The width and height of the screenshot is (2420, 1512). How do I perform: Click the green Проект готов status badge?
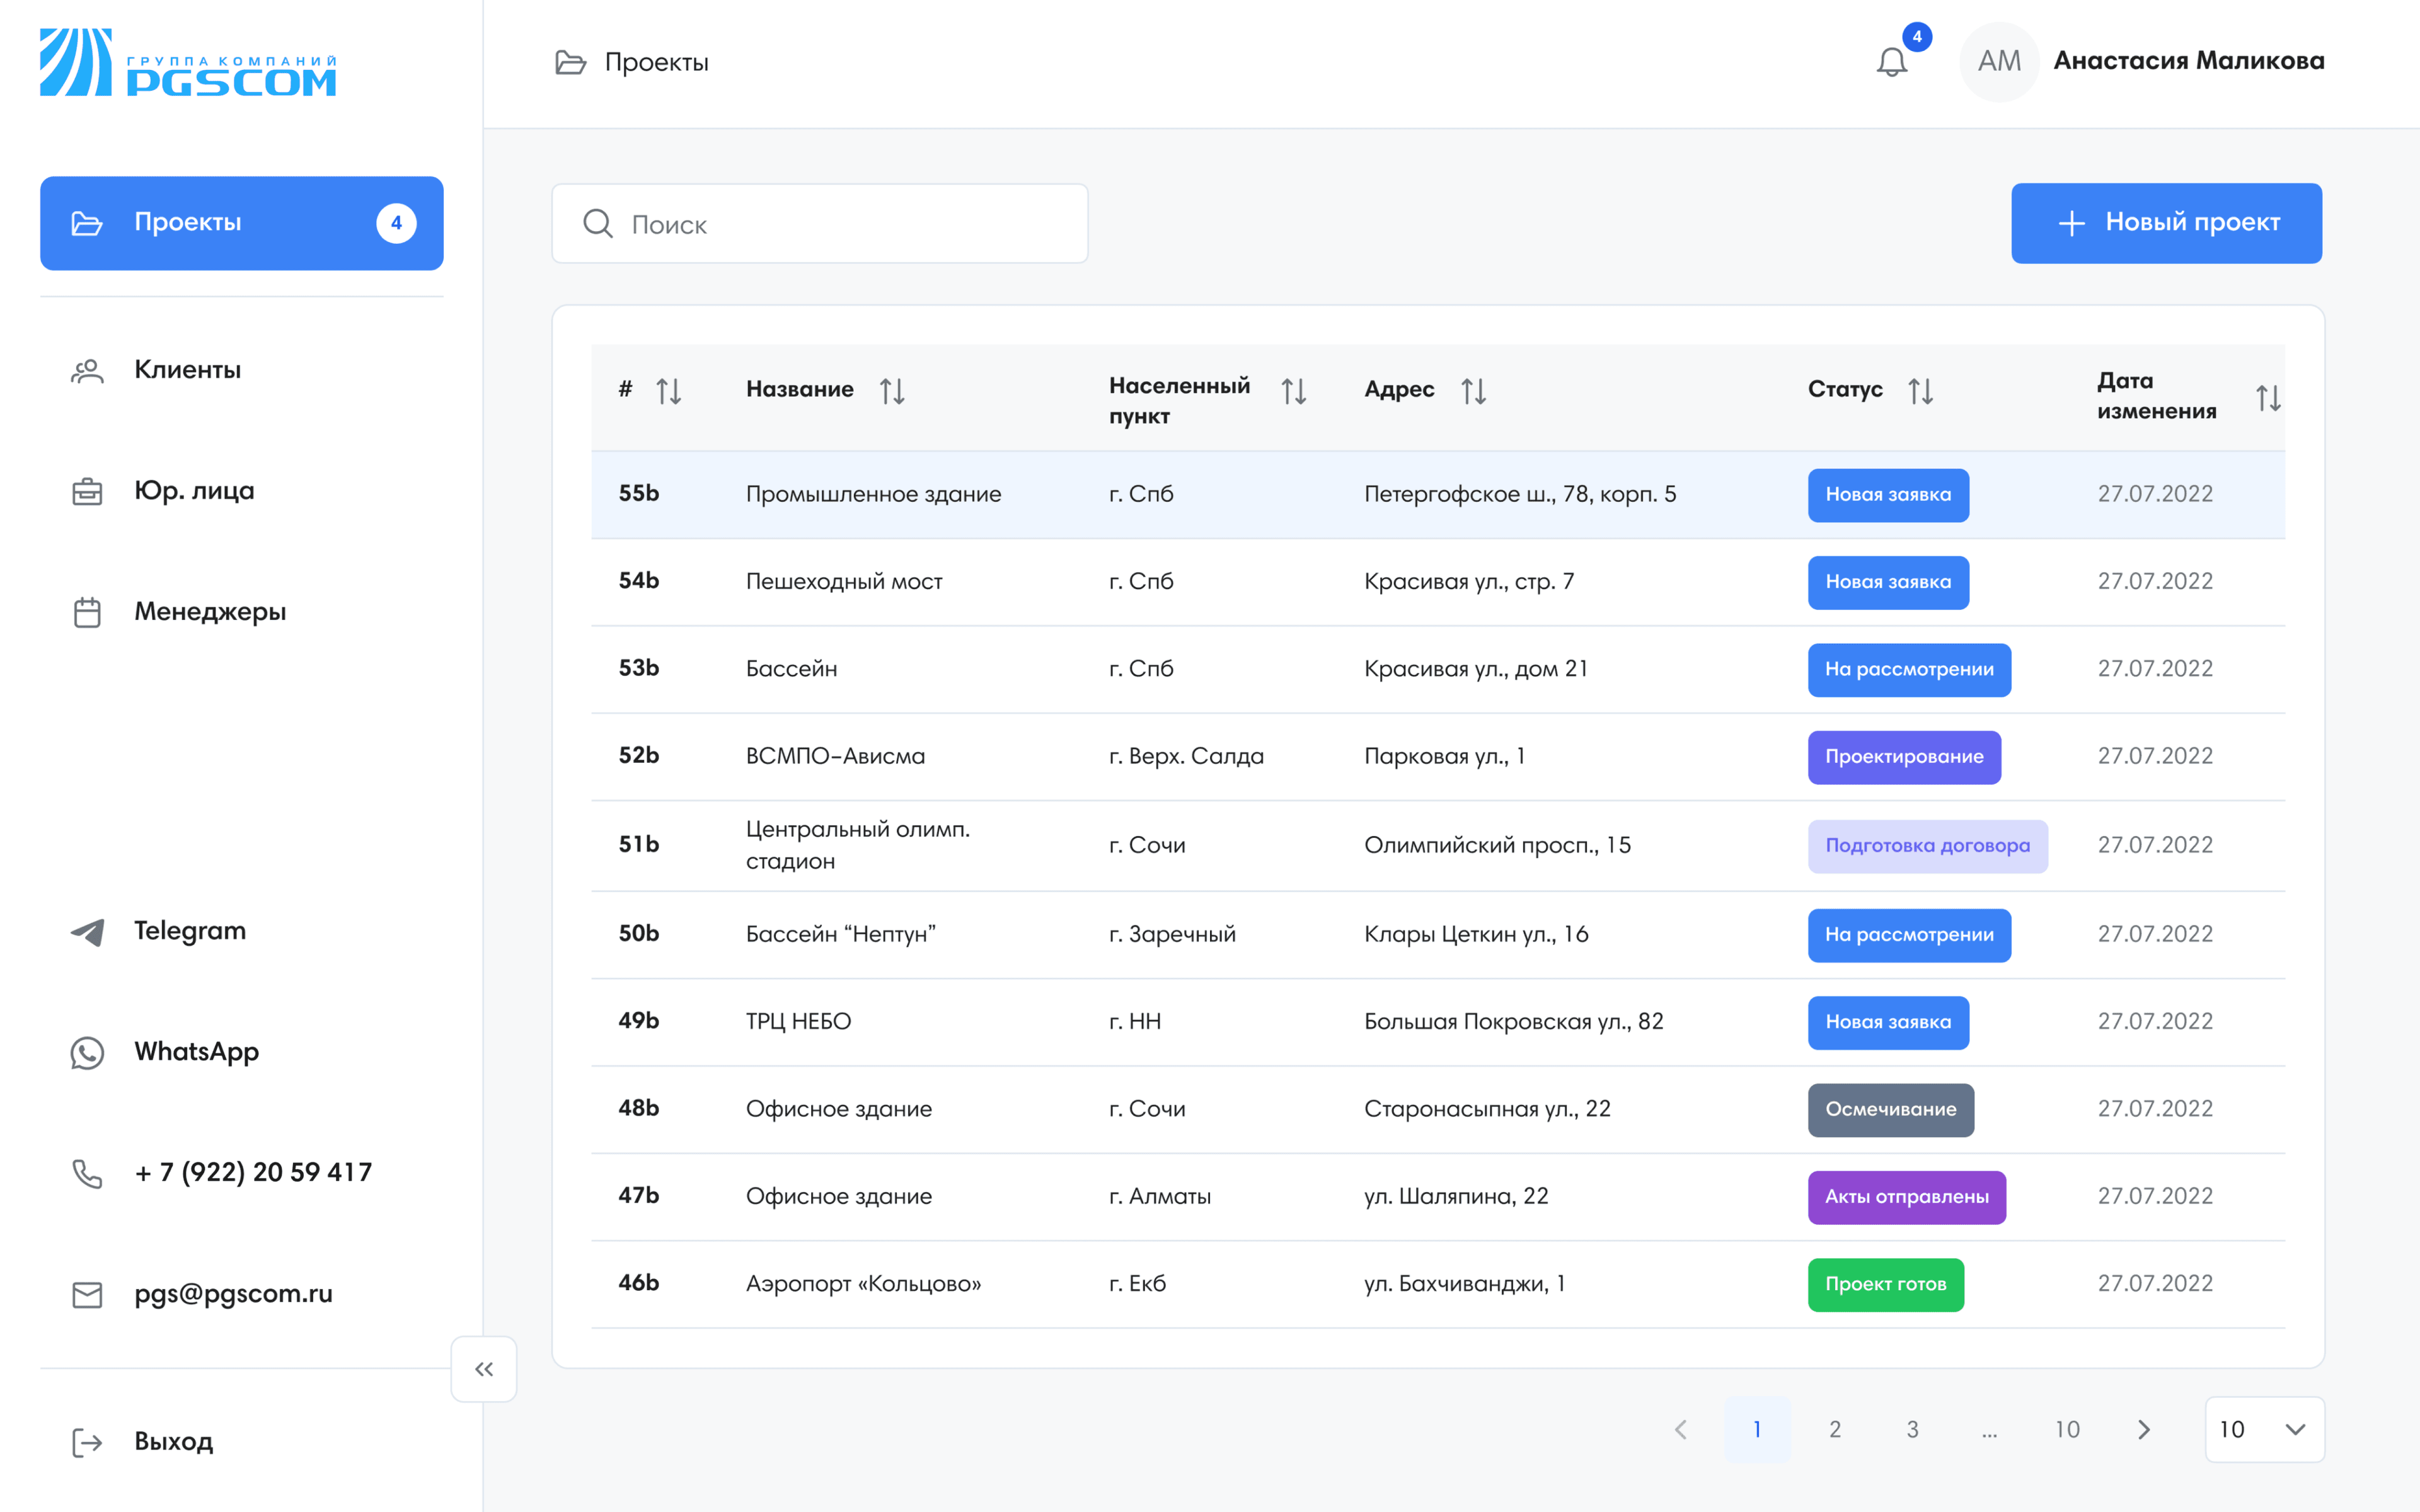pyautogui.click(x=1885, y=1284)
